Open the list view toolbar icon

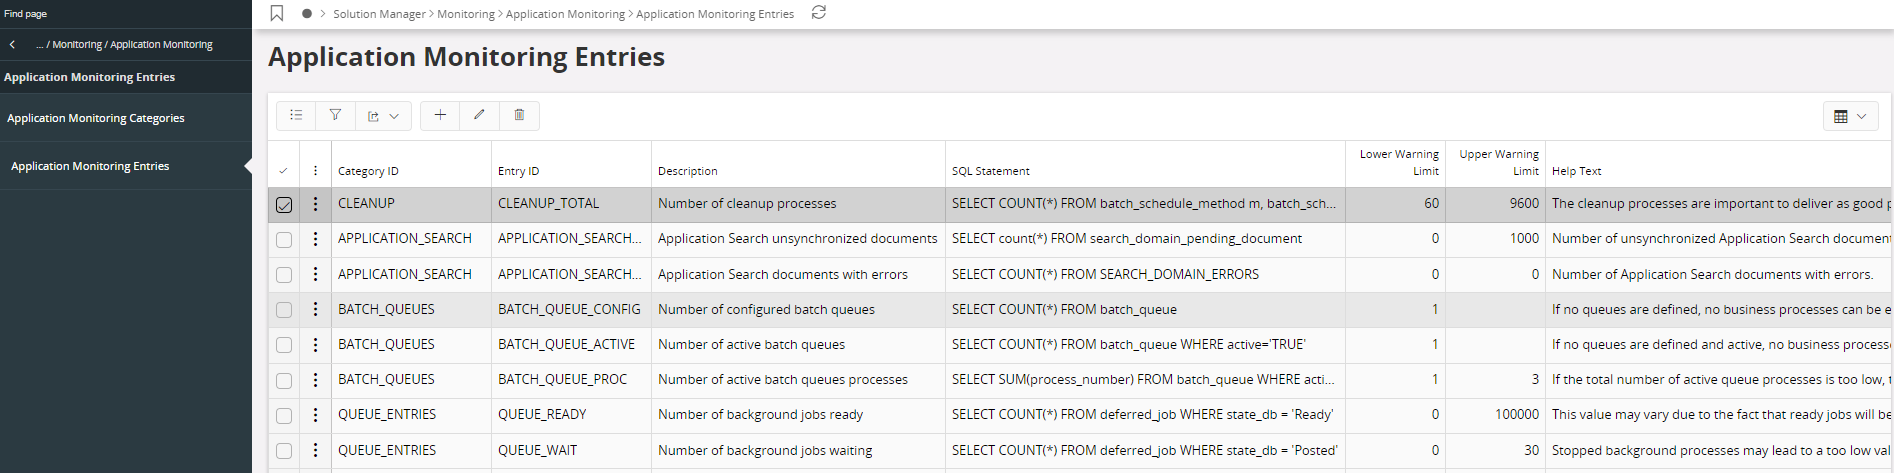point(296,116)
